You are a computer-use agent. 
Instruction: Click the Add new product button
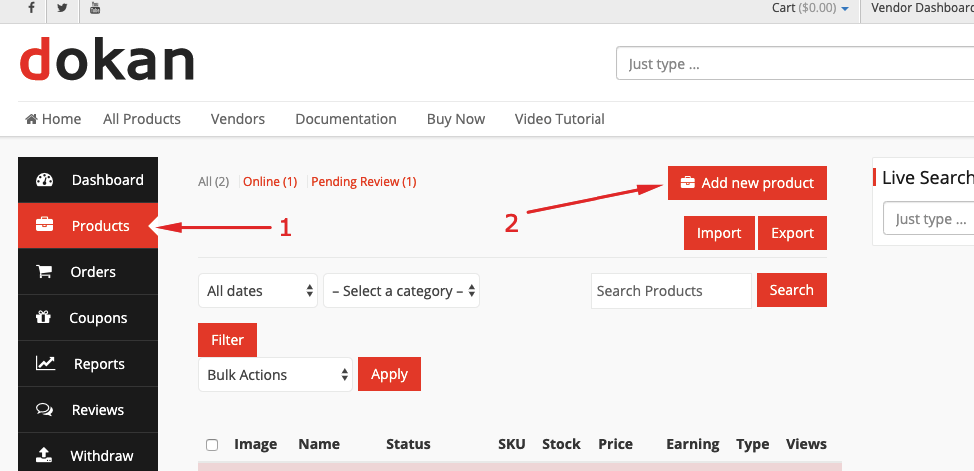pyautogui.click(x=747, y=183)
